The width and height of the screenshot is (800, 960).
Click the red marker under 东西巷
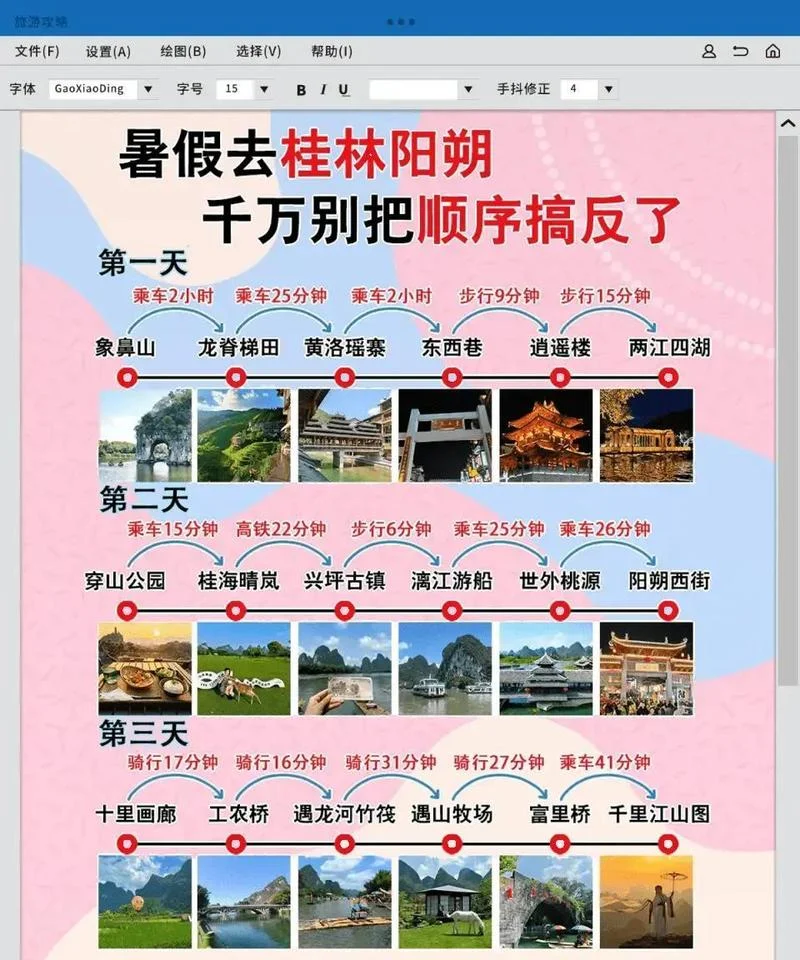point(452,377)
